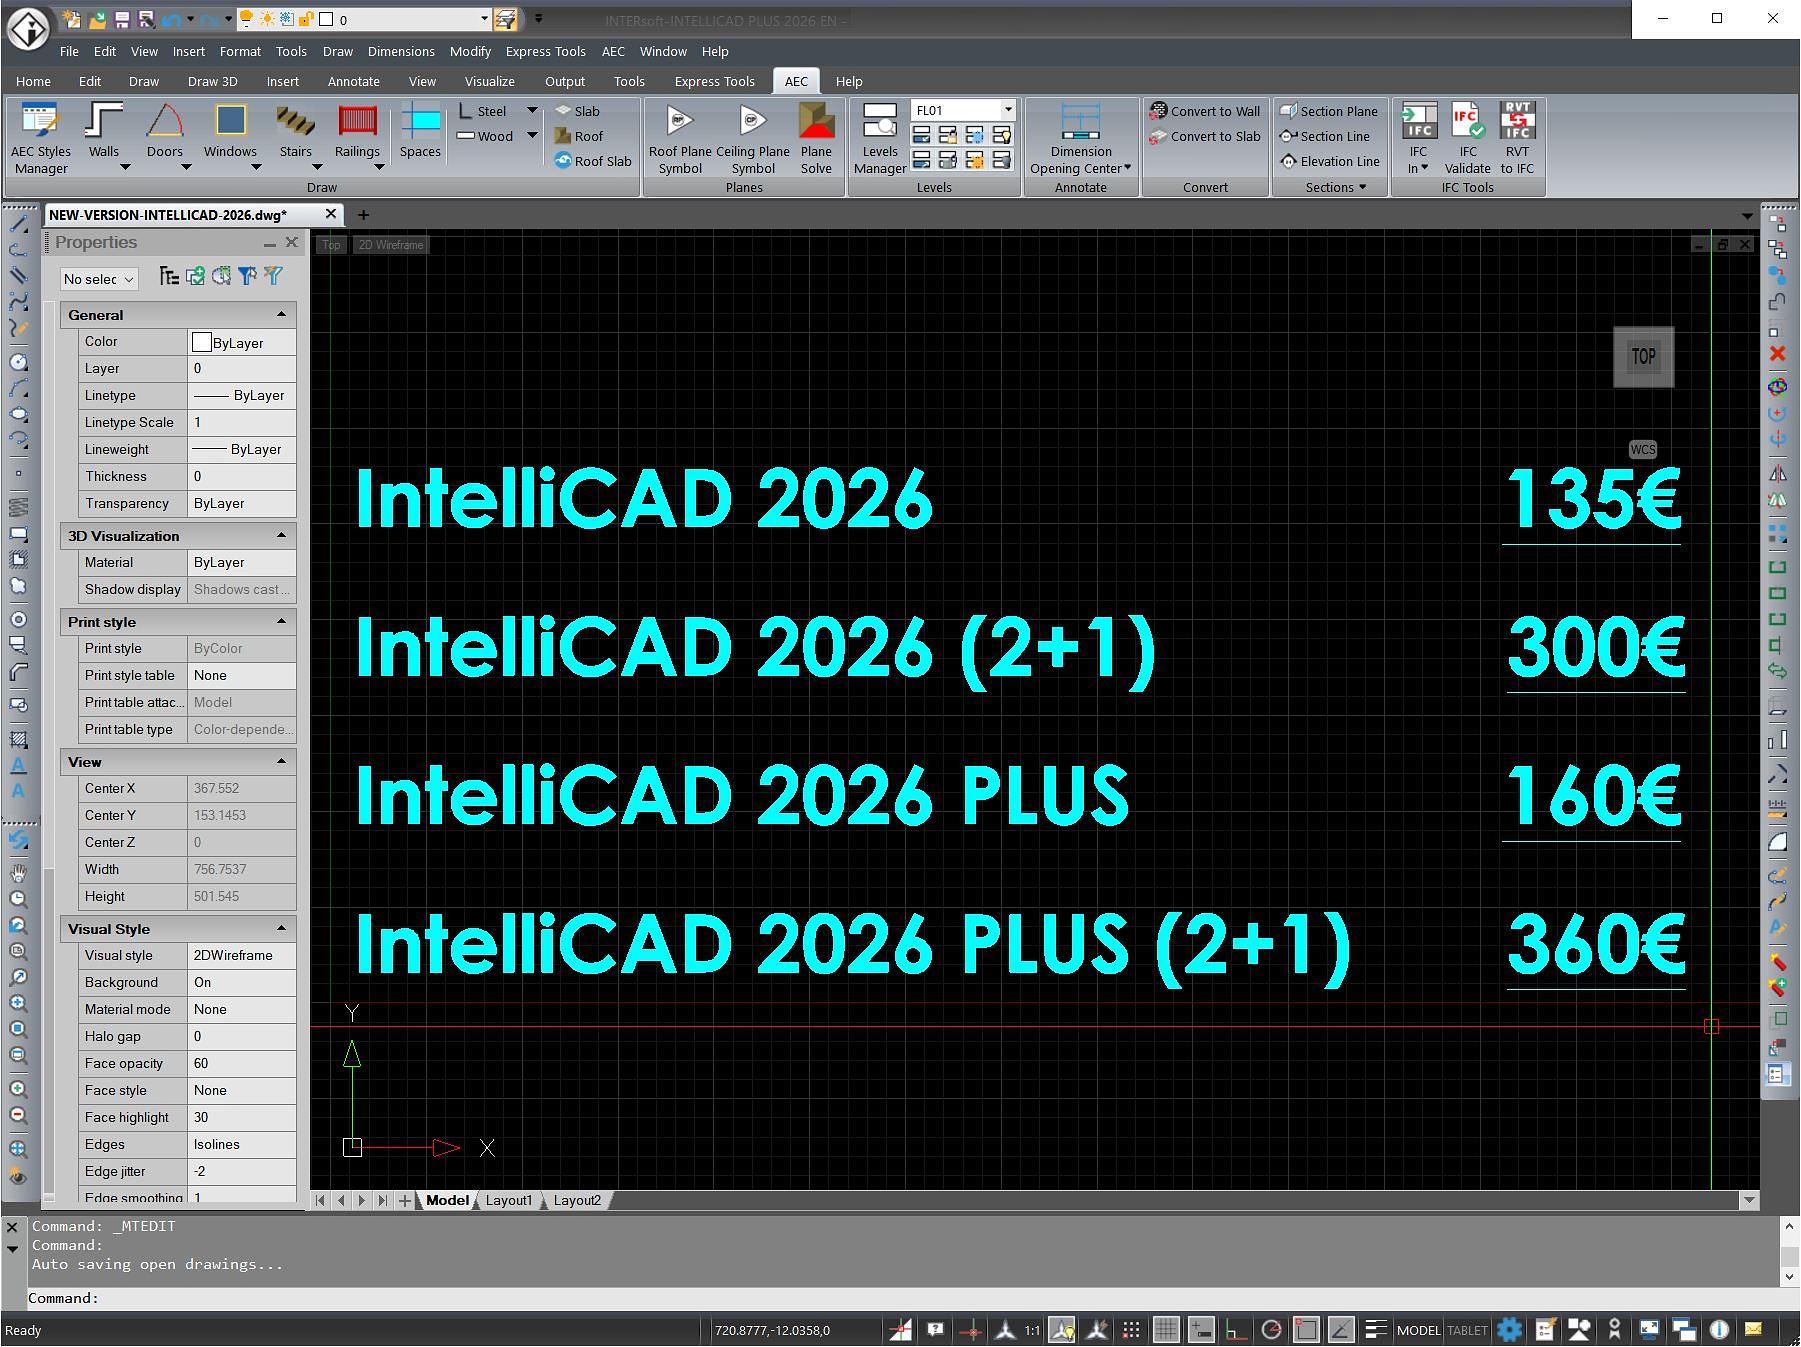Open the layer filter icon beside layer combo
The width and height of the screenshot is (1801, 1347).
pos(506,19)
